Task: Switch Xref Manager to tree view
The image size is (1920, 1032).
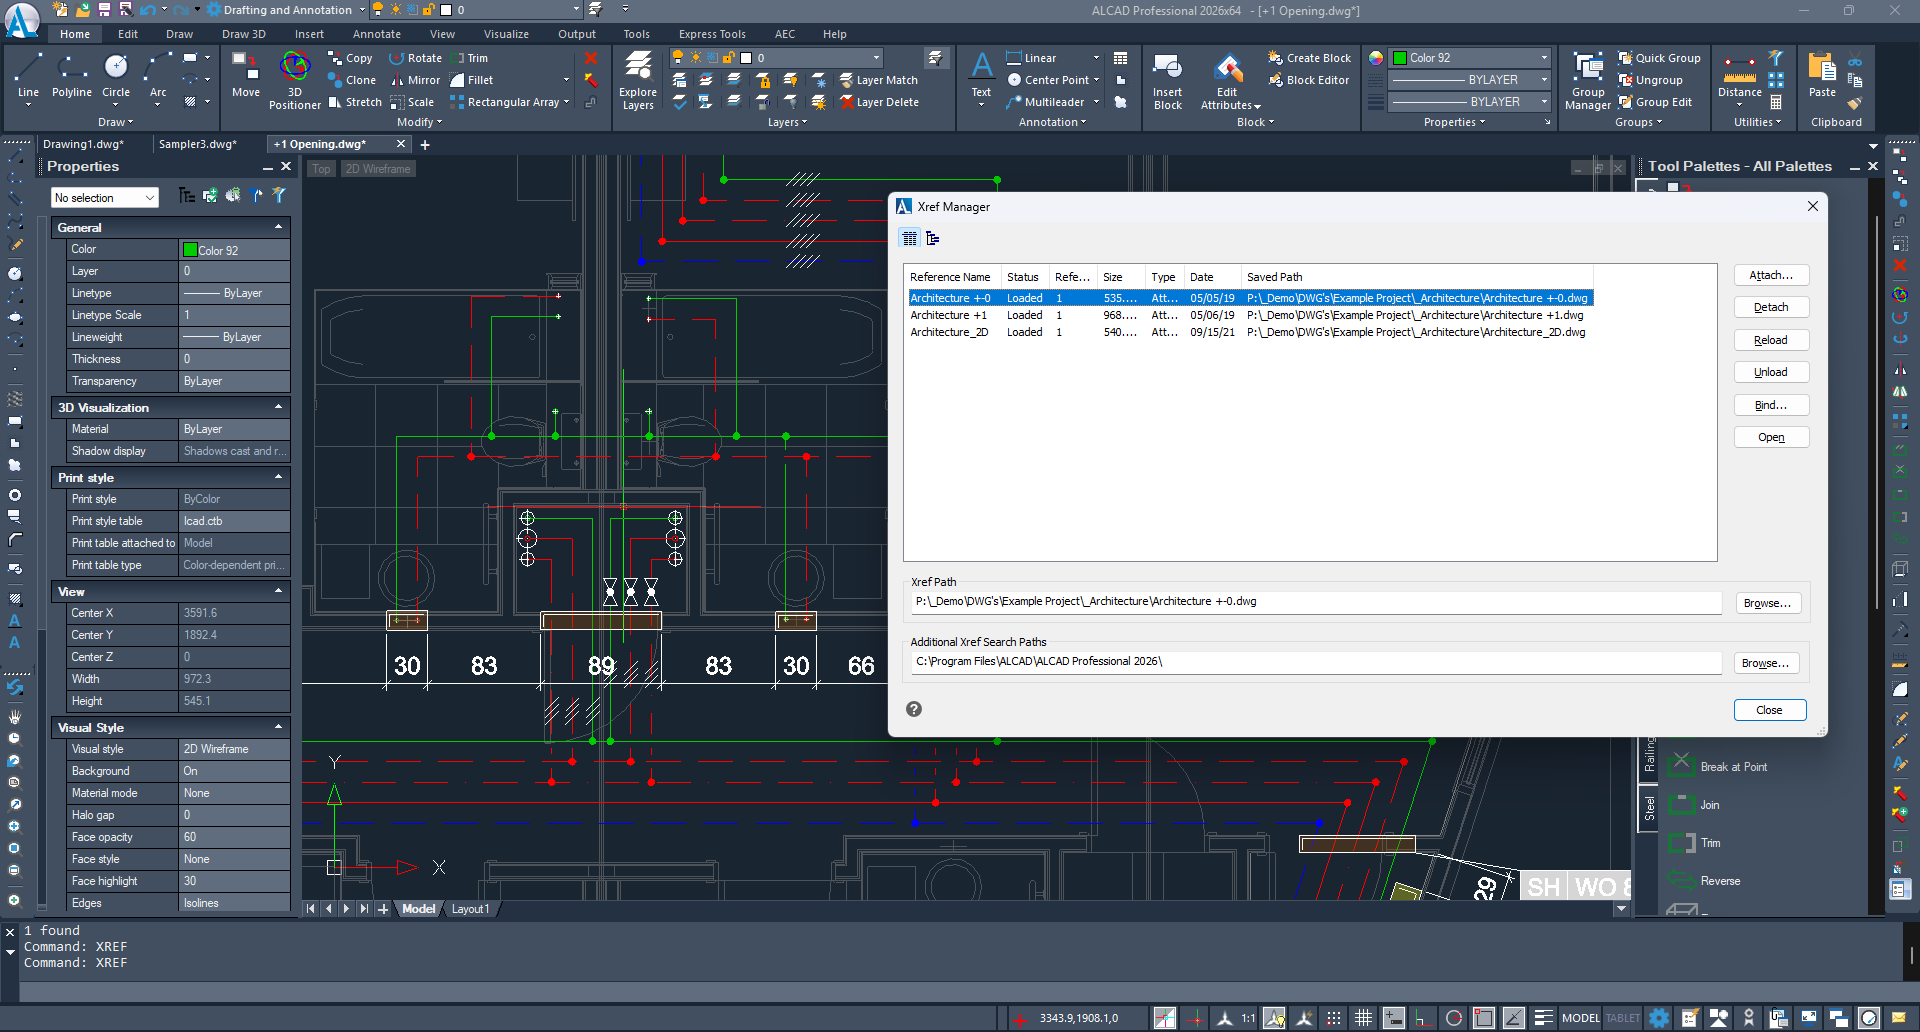Action: pos(933,238)
